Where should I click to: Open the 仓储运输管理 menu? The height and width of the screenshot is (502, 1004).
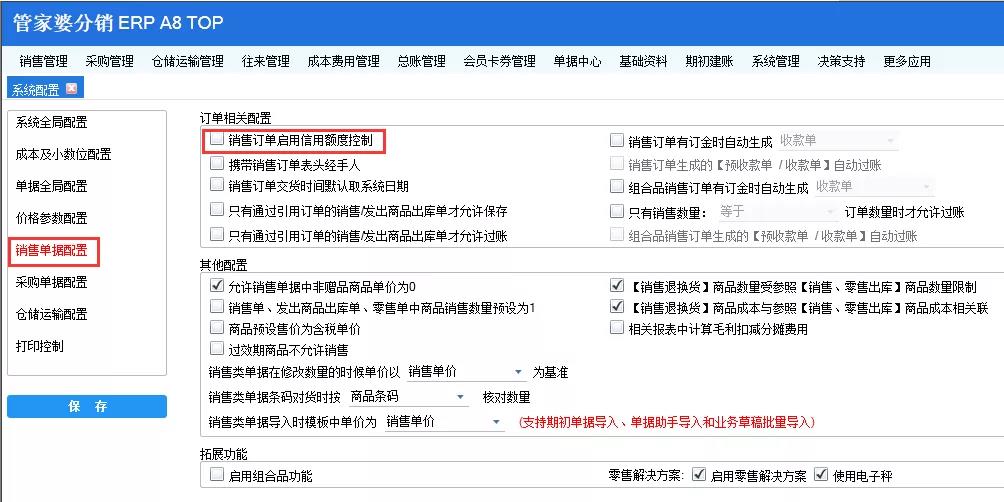tap(188, 61)
